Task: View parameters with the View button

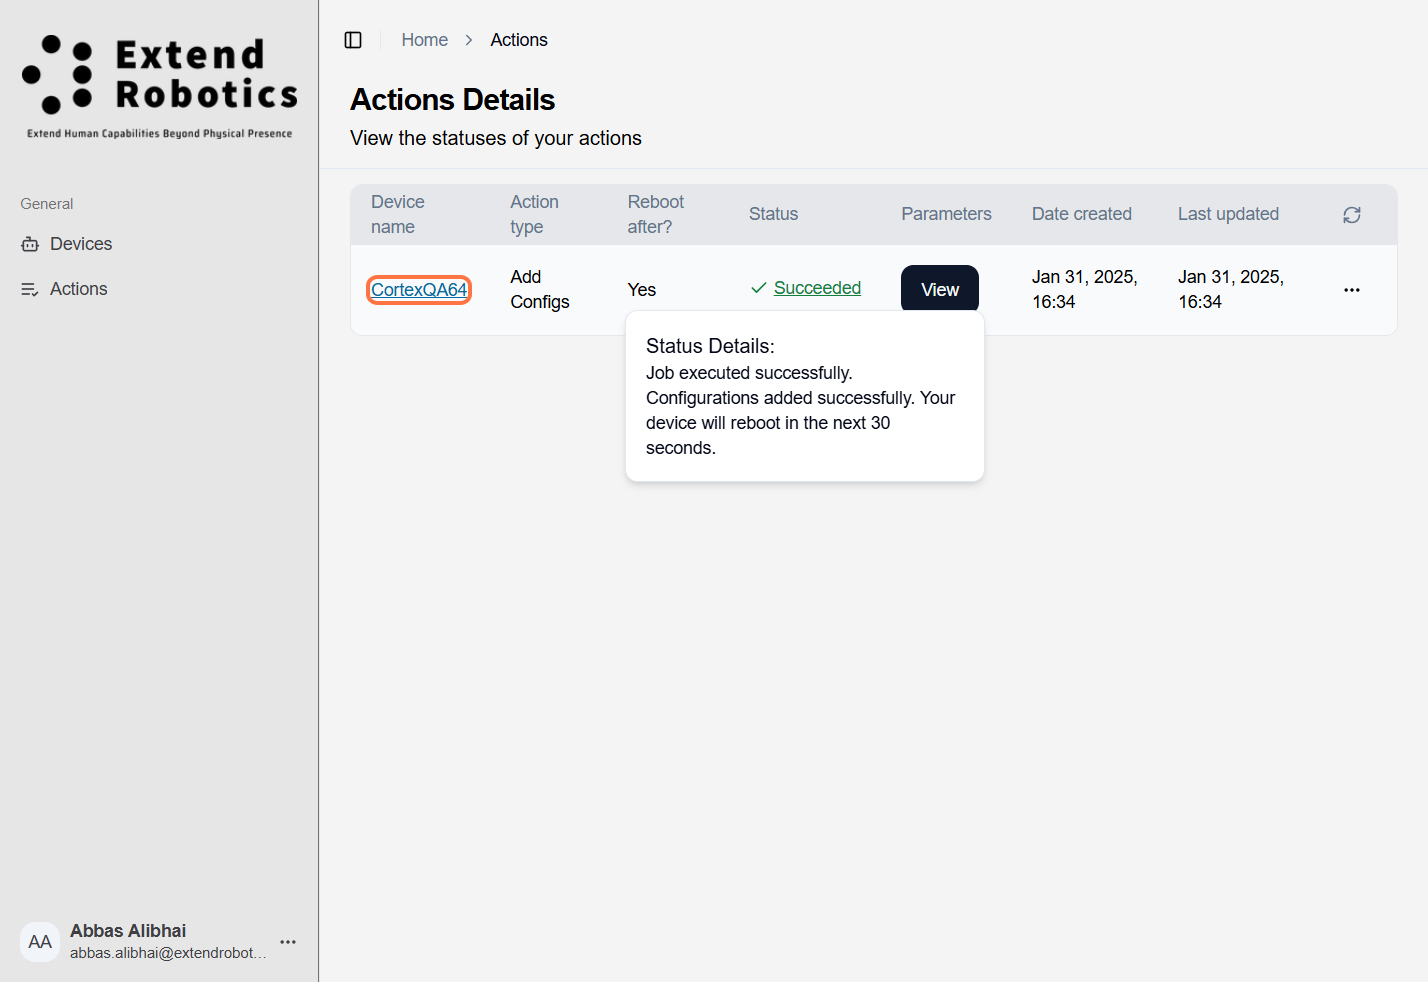Action: tap(939, 290)
